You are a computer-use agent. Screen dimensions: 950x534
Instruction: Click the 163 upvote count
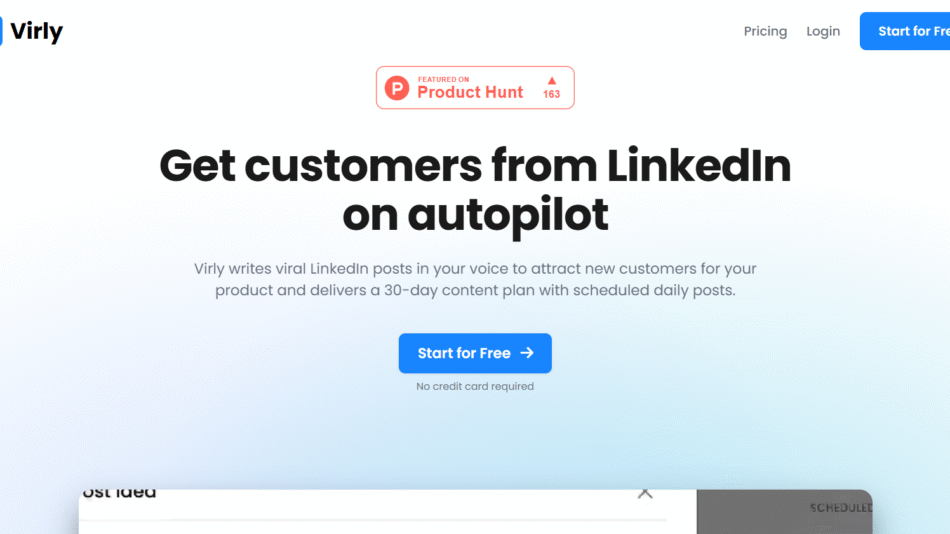pyautogui.click(x=551, y=95)
